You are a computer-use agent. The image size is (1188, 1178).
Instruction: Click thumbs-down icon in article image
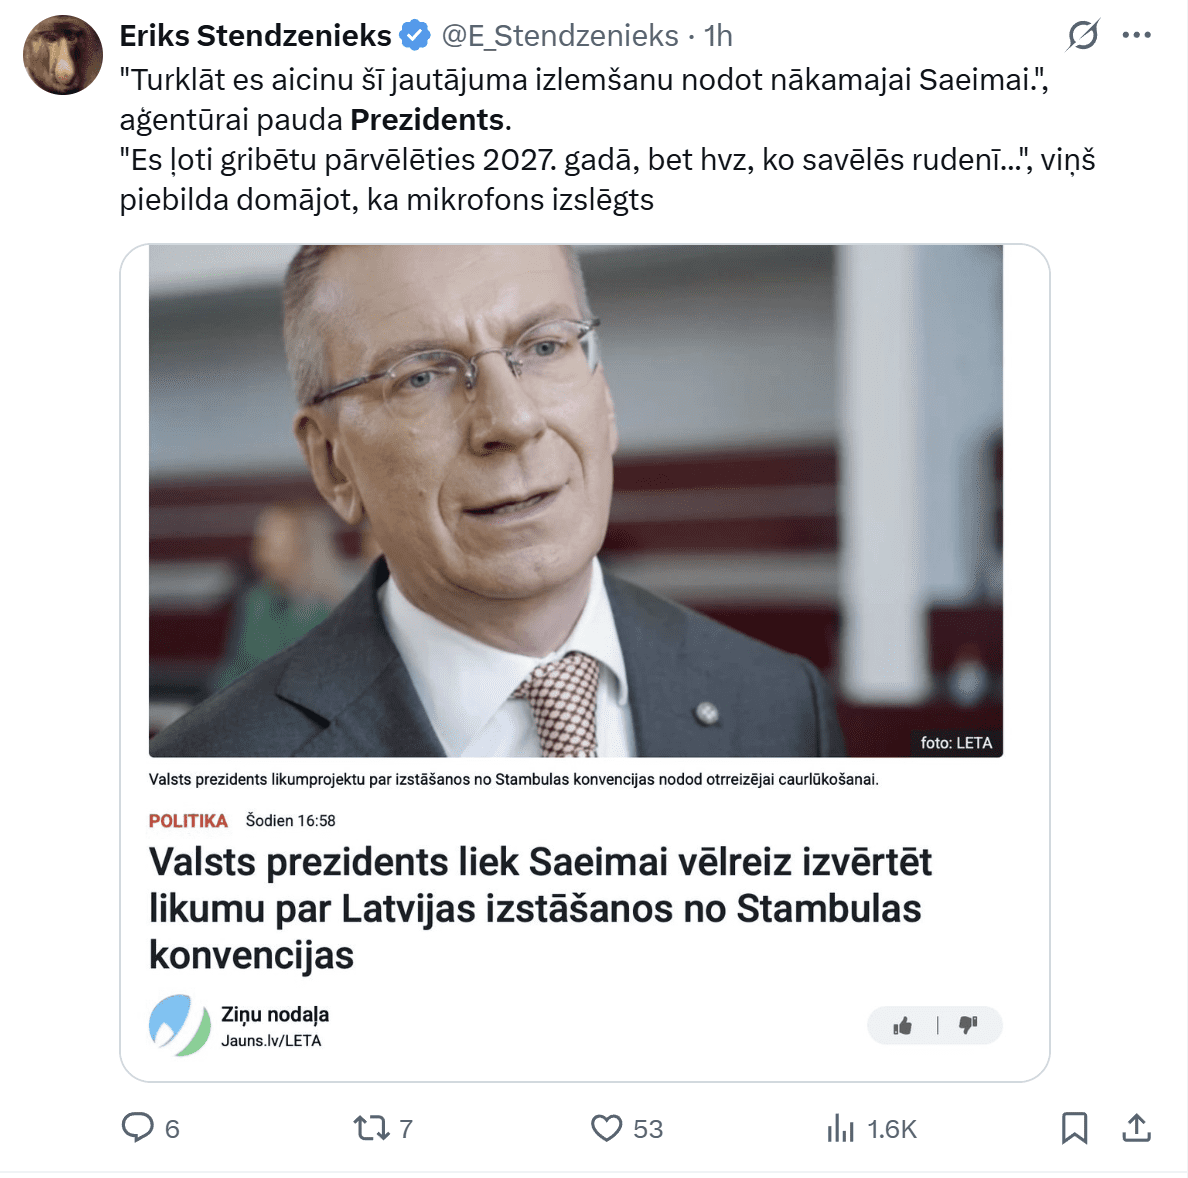[x=968, y=1026]
